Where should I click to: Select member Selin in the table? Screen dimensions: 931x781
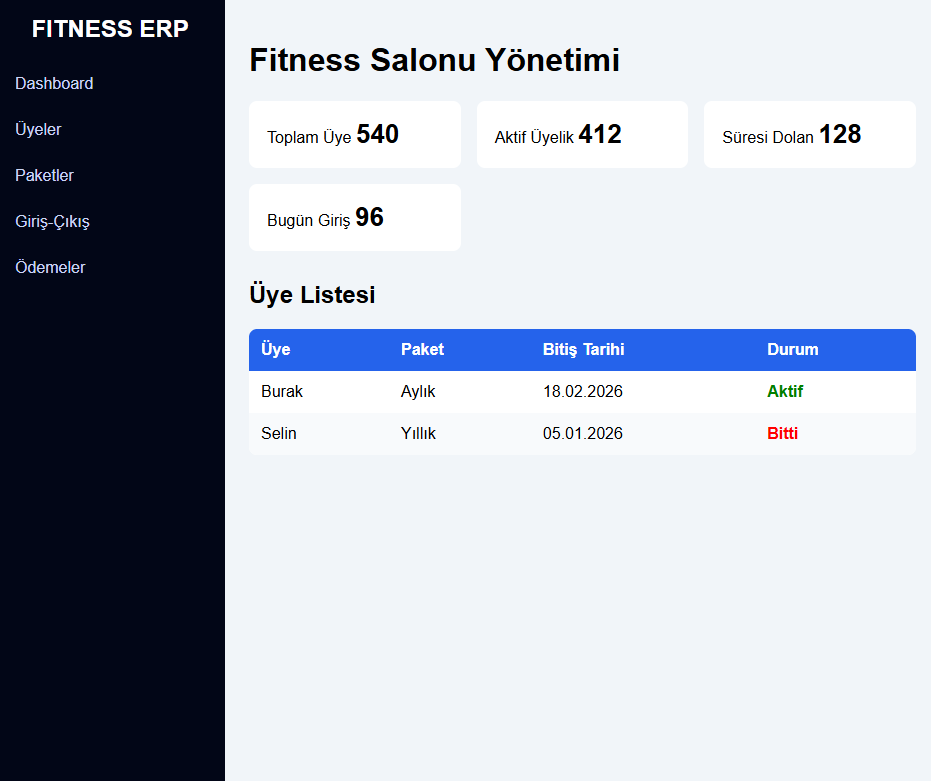[279, 434]
